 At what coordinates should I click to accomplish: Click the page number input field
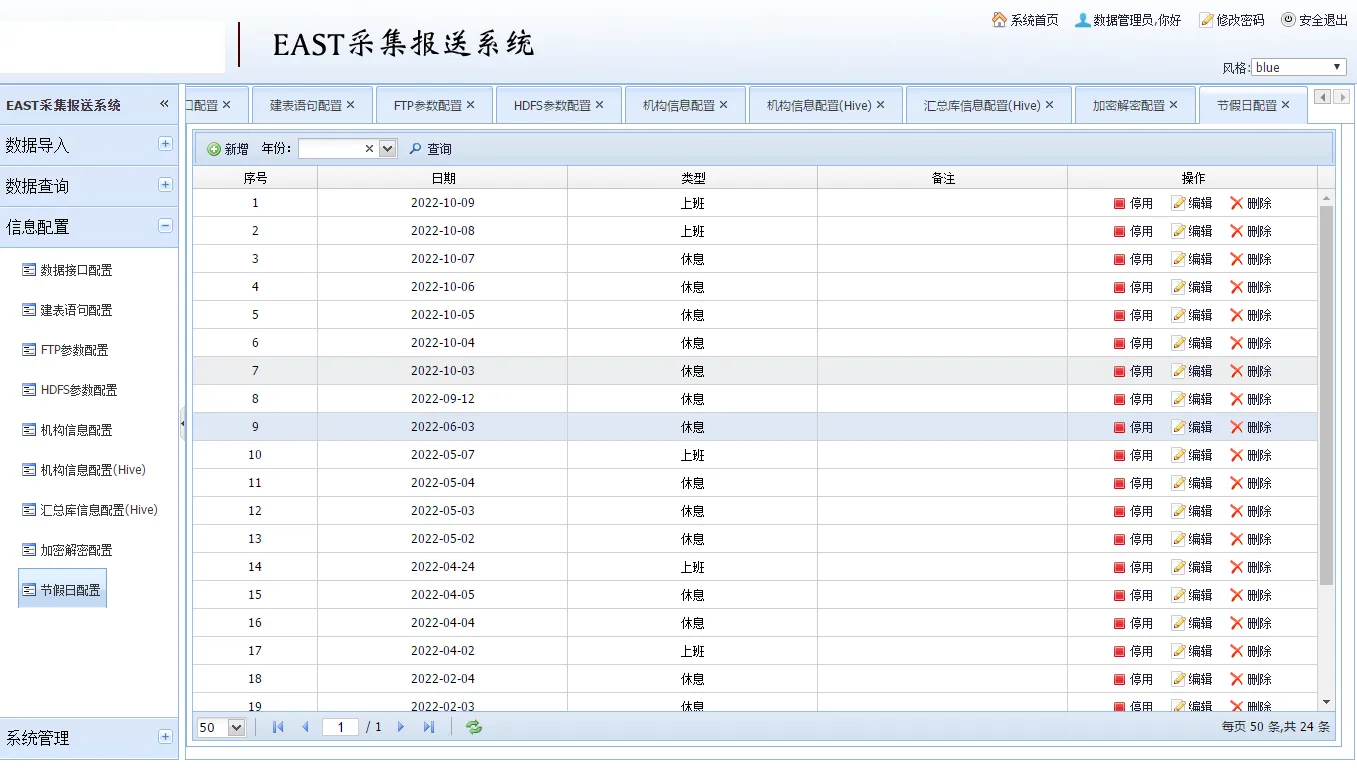click(340, 727)
